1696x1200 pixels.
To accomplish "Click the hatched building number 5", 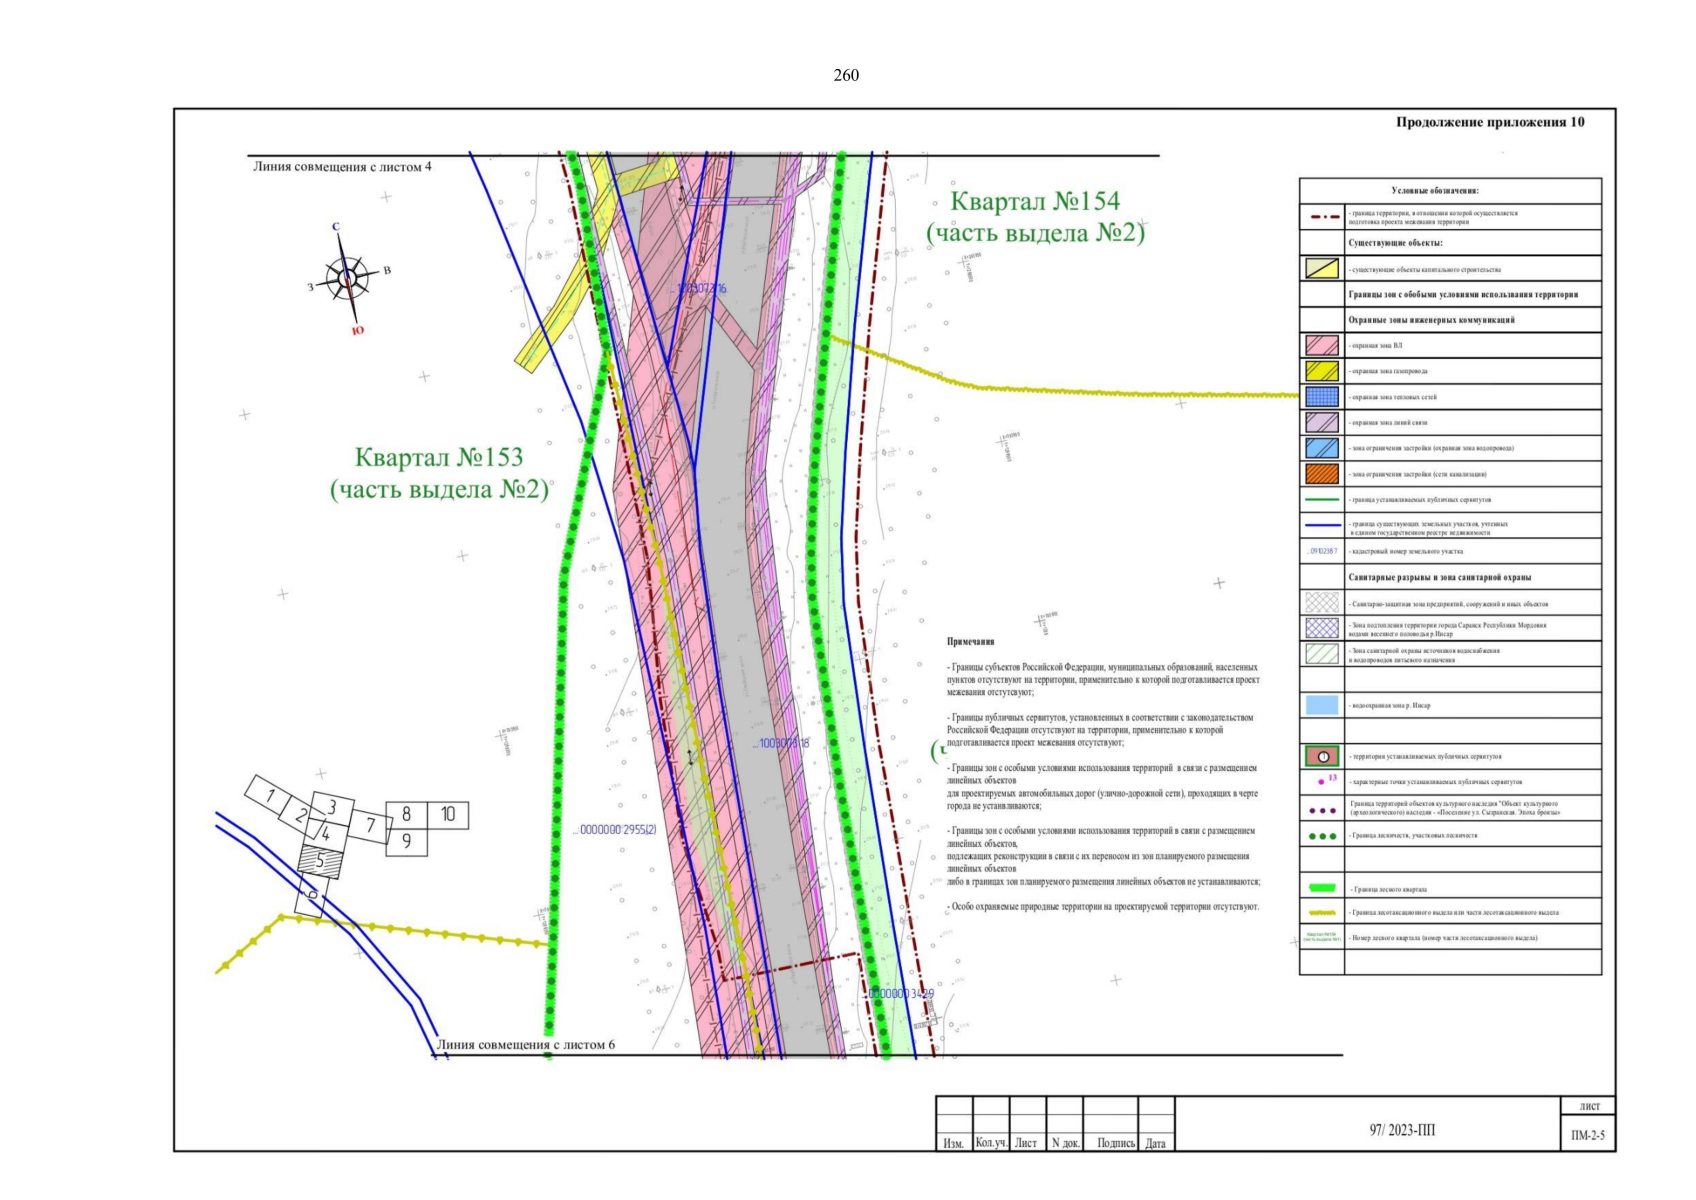I will (320, 860).
